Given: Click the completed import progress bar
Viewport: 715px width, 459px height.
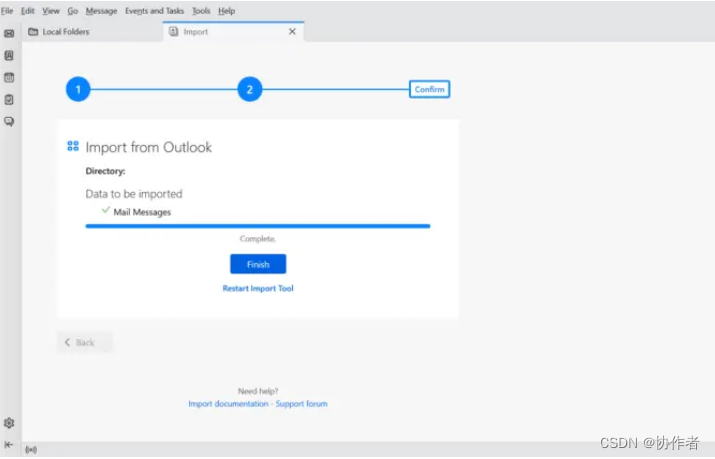Looking at the screenshot, I should point(258,226).
